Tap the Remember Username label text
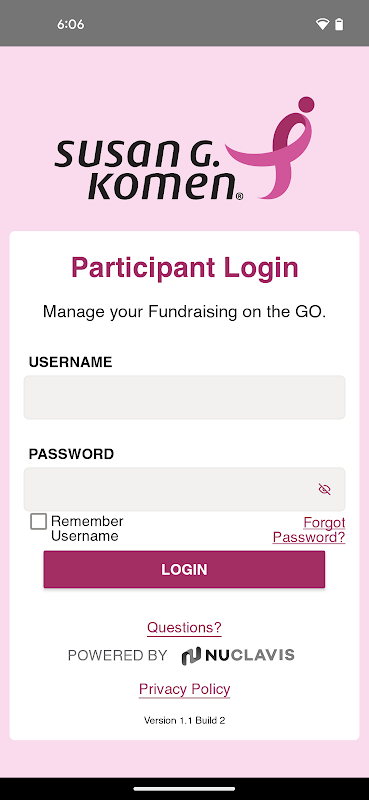The height and width of the screenshot is (800, 369). click(x=87, y=529)
